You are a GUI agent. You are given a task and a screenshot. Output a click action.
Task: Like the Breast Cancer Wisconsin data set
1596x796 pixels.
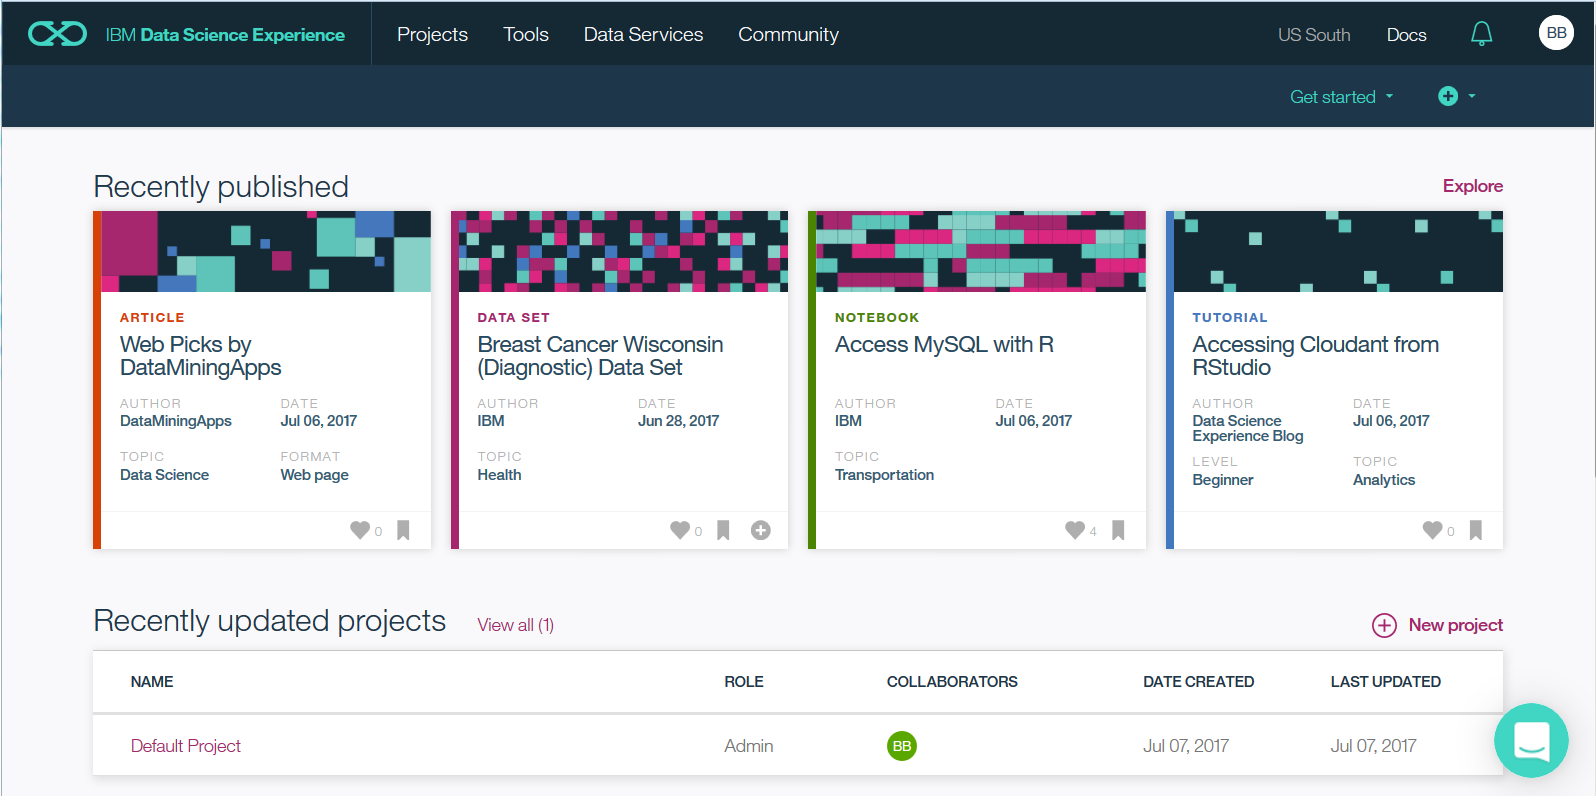pos(680,530)
